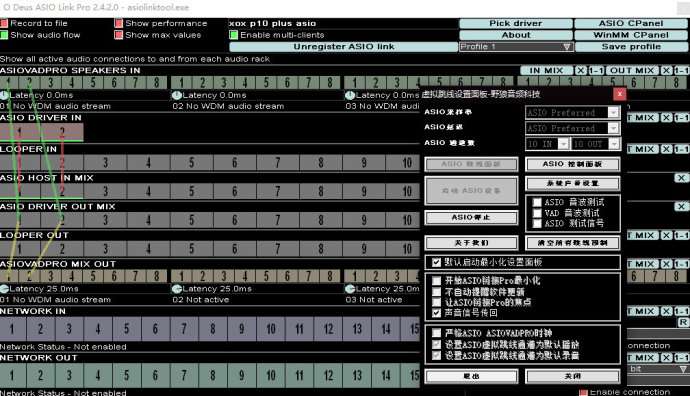
Task: Uncheck the 声音信号传回 checkbox
Action: [436, 313]
